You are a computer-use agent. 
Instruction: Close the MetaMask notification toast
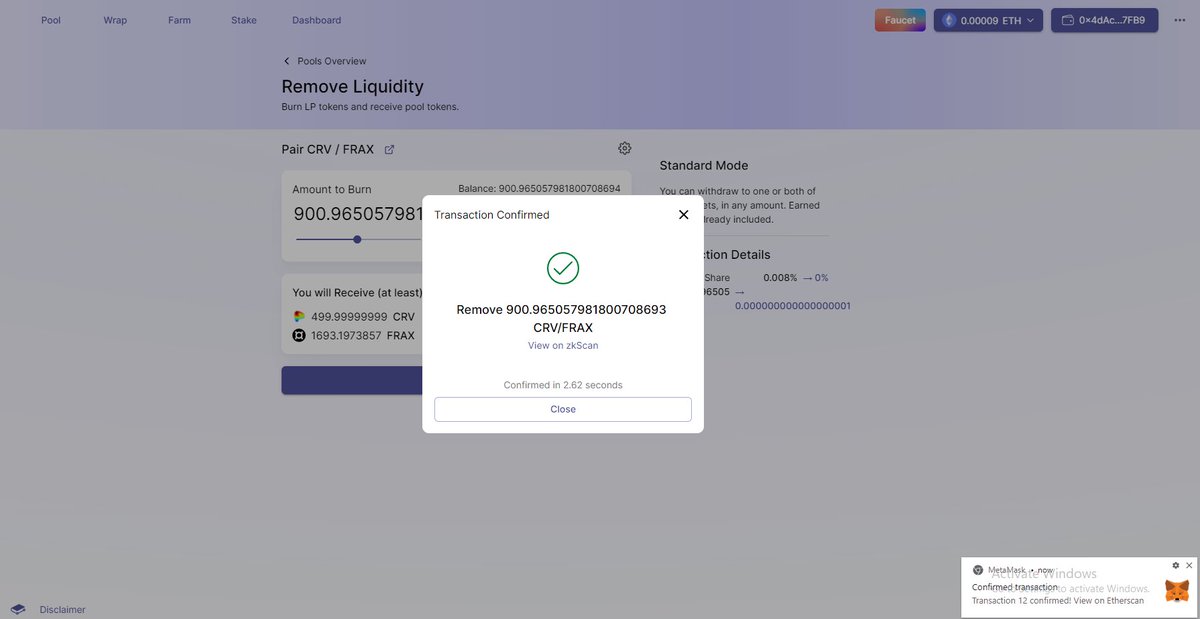tap(1188, 565)
